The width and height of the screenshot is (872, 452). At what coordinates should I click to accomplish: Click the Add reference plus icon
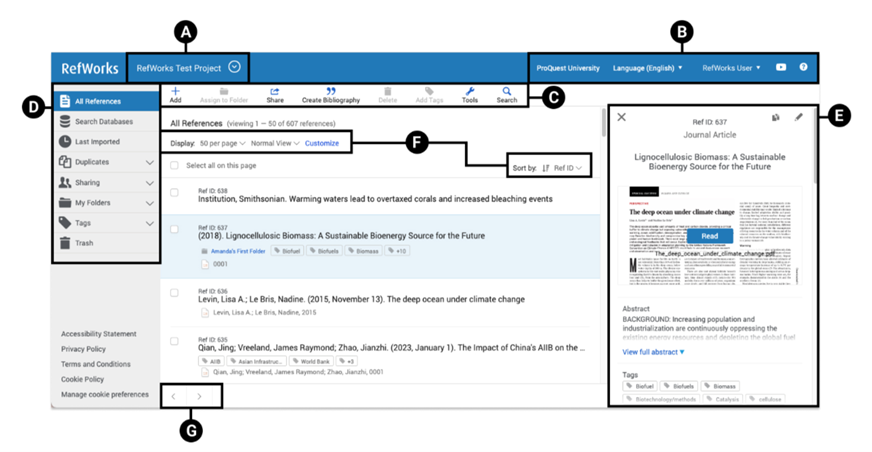click(175, 91)
